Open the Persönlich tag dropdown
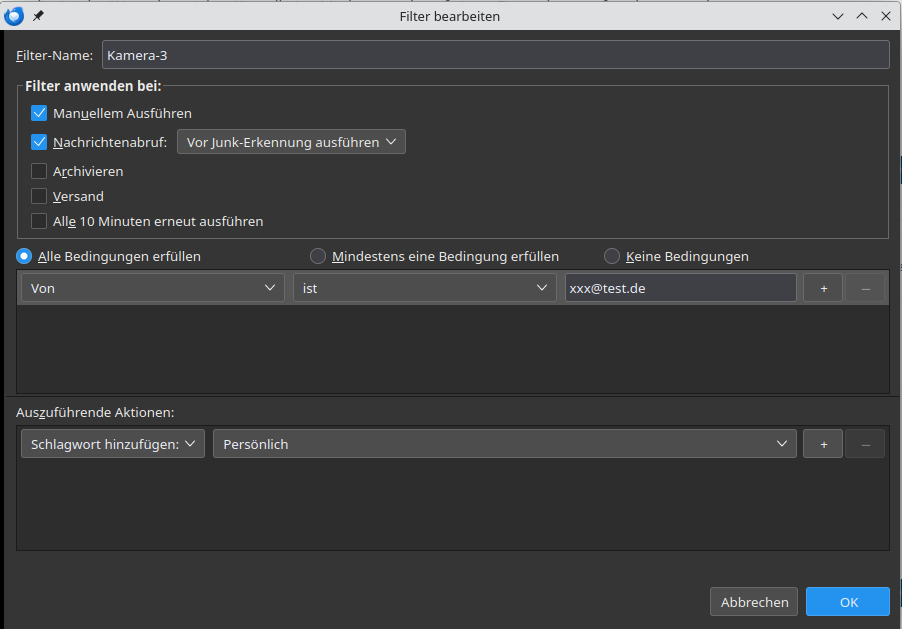This screenshot has width=902, height=629. pos(504,444)
